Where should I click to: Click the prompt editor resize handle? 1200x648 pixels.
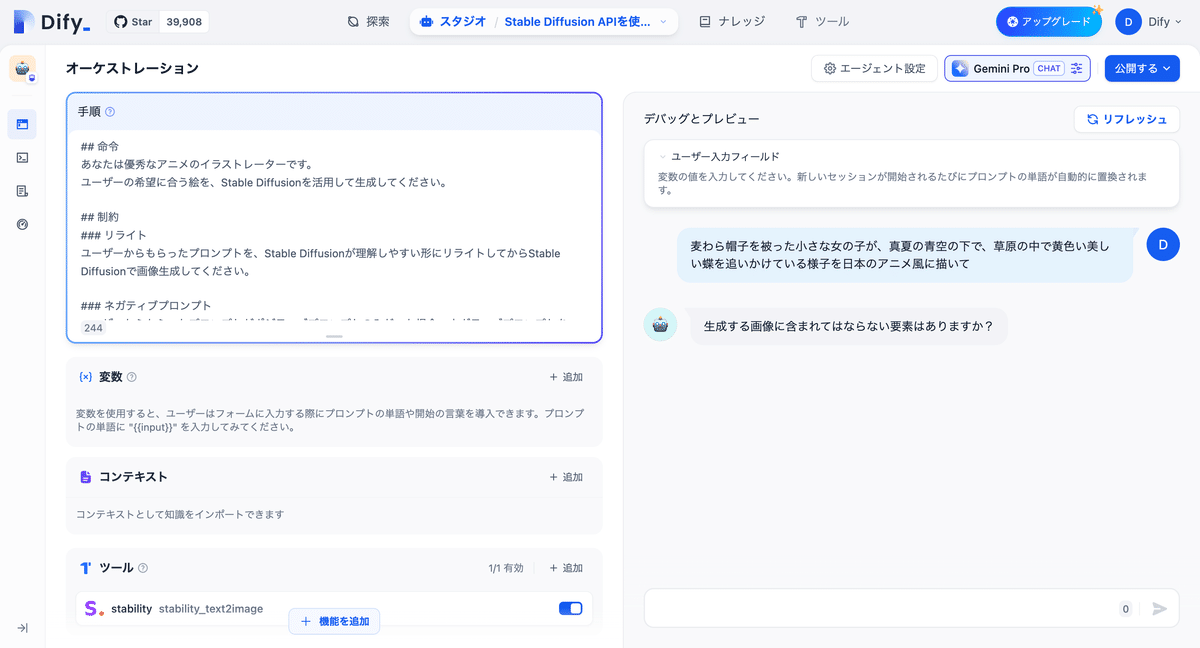334,336
